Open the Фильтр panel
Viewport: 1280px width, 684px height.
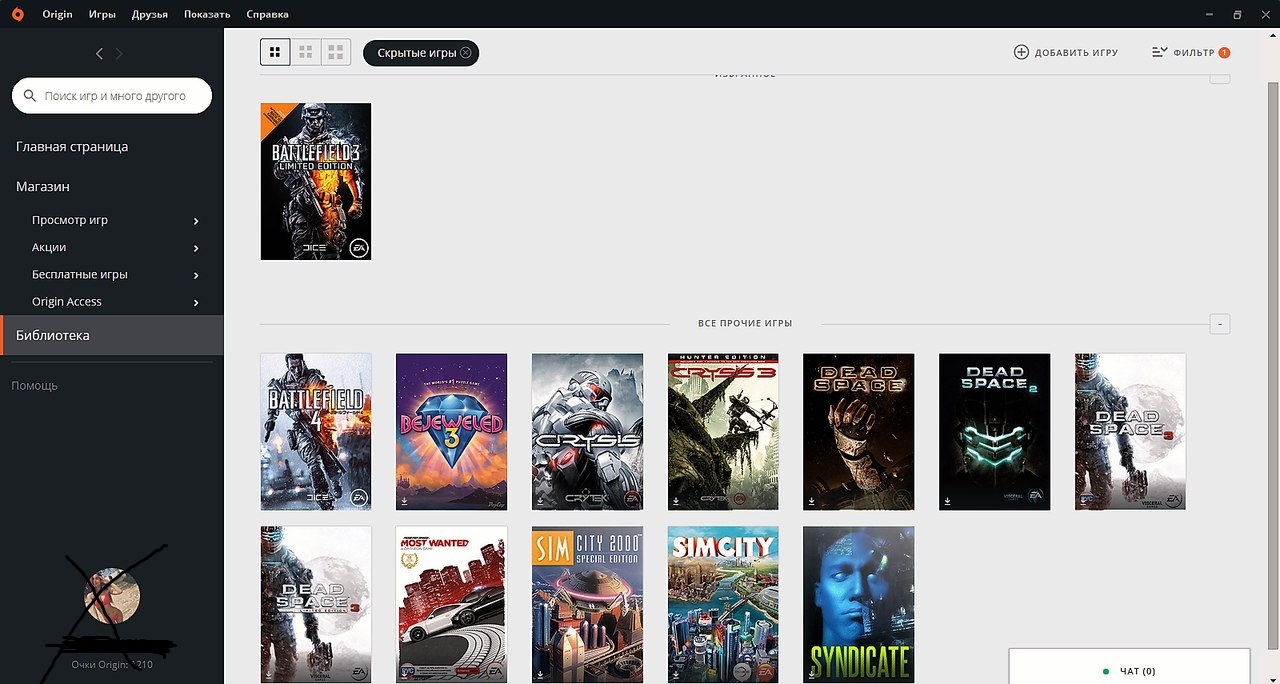1190,52
